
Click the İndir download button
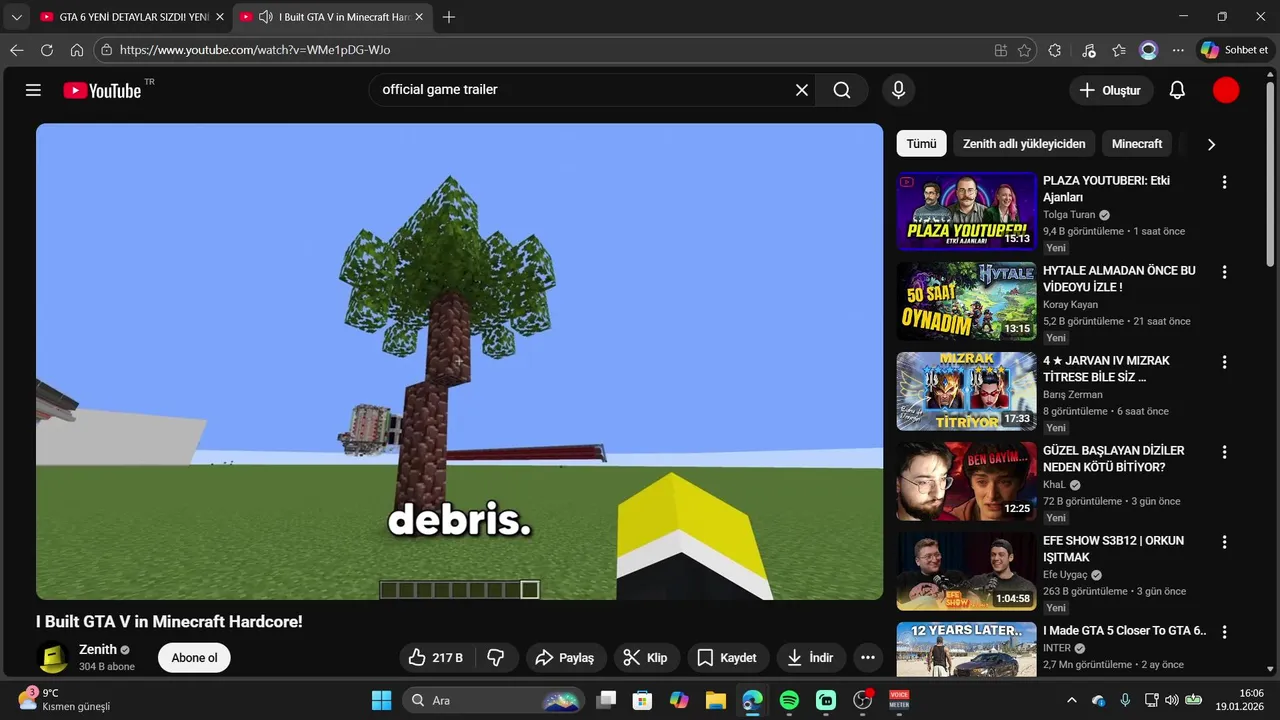tap(811, 657)
